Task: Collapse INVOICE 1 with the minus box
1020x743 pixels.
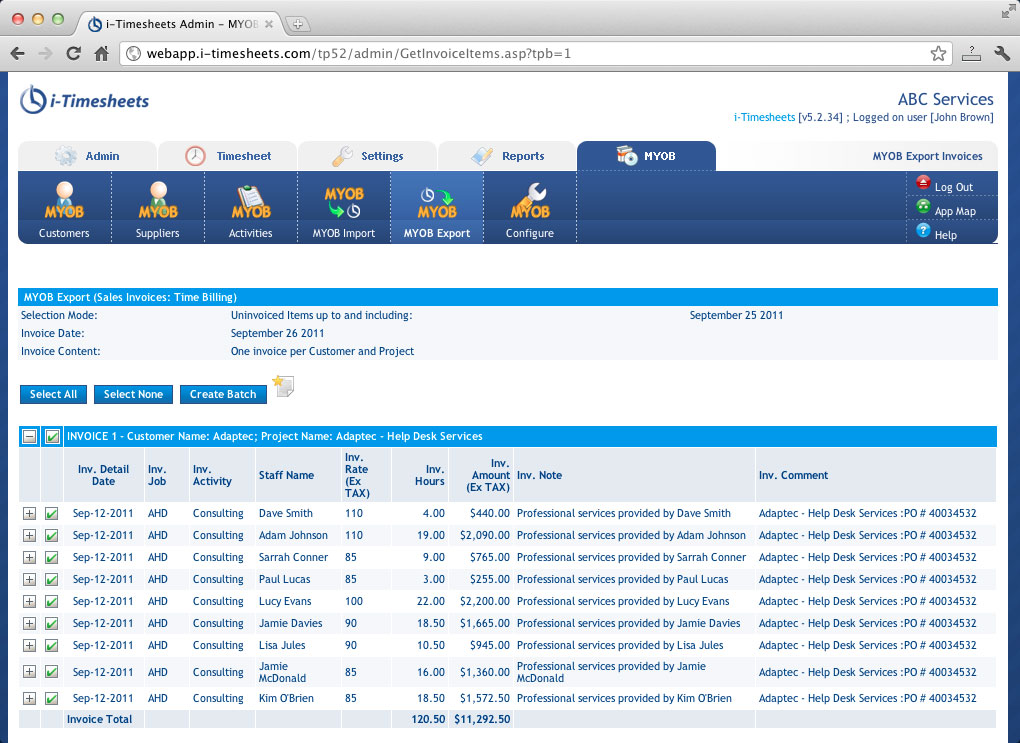Action: [x=29, y=437]
